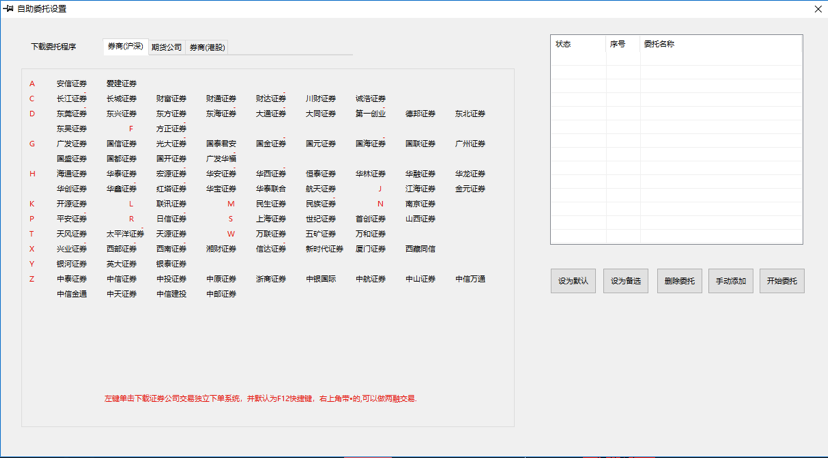
Task: Click the 设为备选 button
Action: tap(626, 281)
